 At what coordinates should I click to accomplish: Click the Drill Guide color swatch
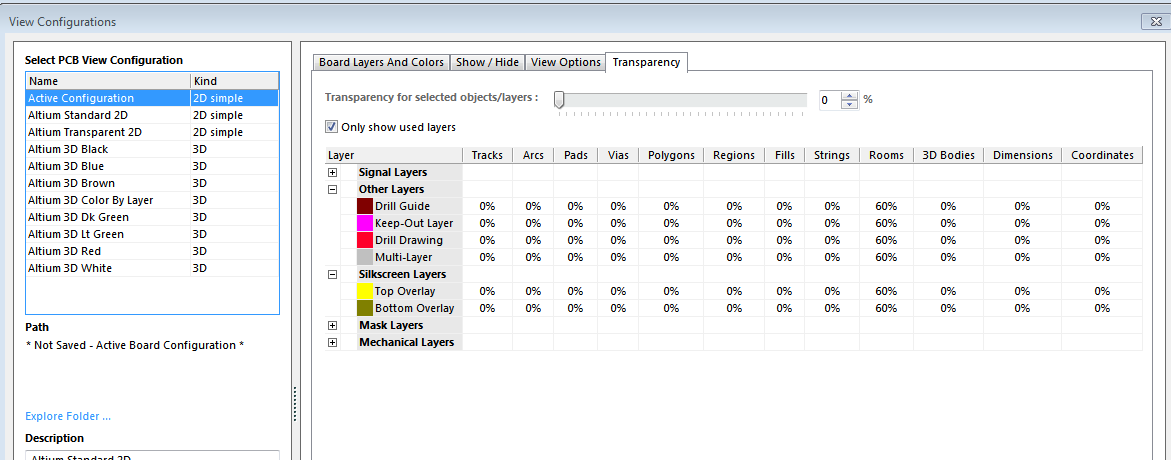(x=365, y=206)
